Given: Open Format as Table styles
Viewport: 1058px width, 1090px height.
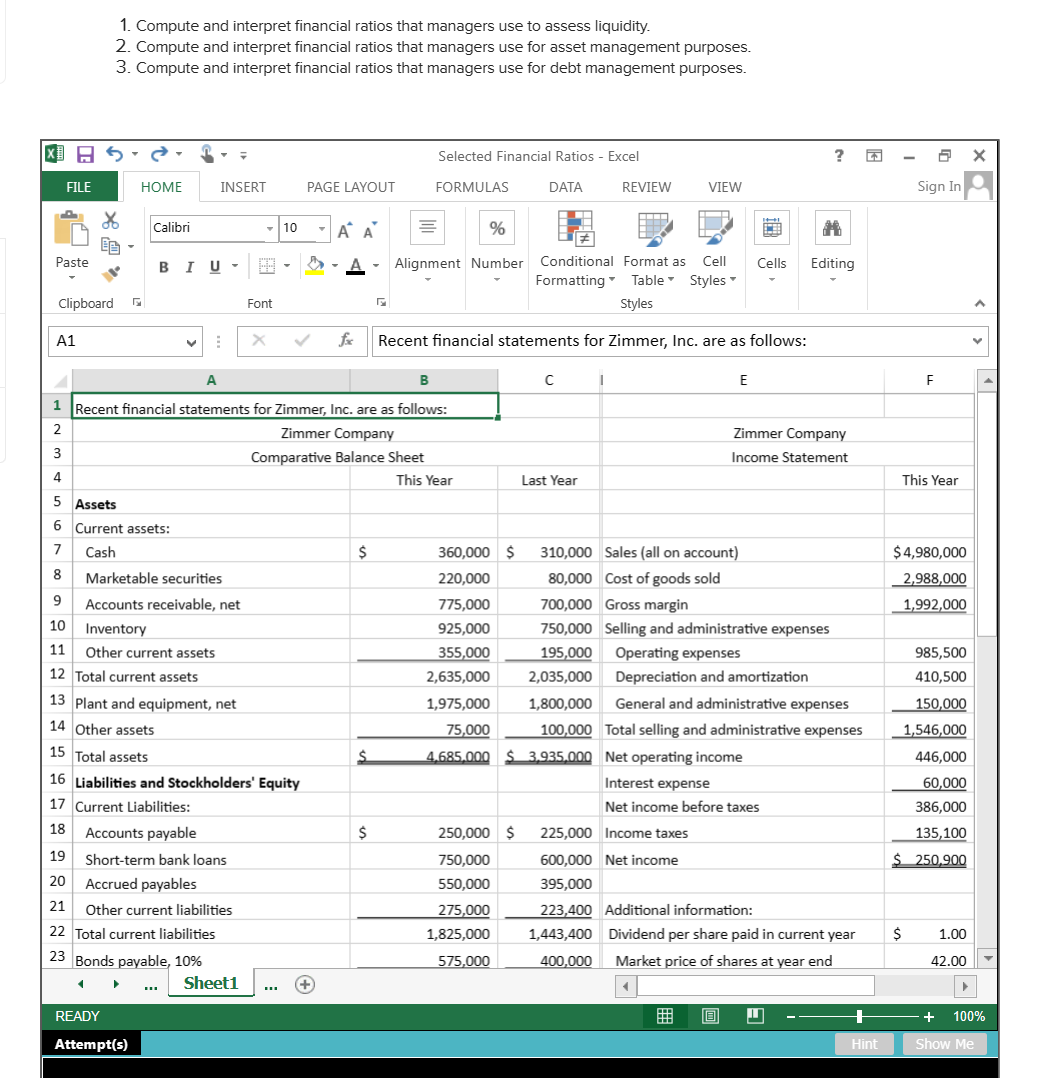Looking at the screenshot, I should coord(653,228).
